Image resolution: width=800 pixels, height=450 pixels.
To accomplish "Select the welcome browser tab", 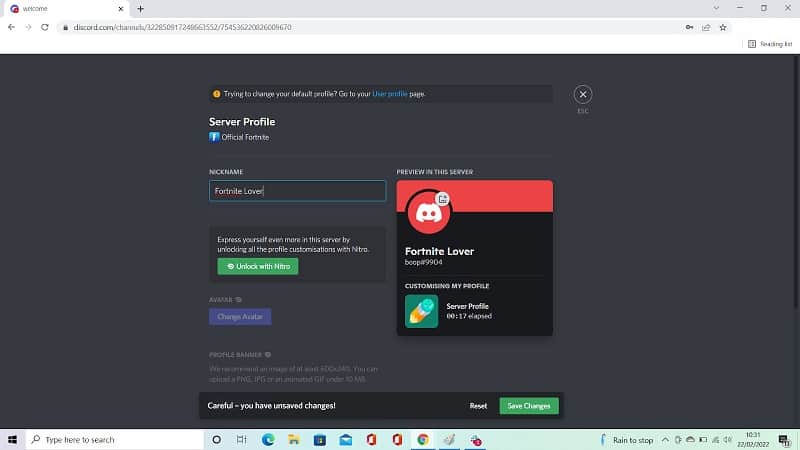I will (x=66, y=9).
